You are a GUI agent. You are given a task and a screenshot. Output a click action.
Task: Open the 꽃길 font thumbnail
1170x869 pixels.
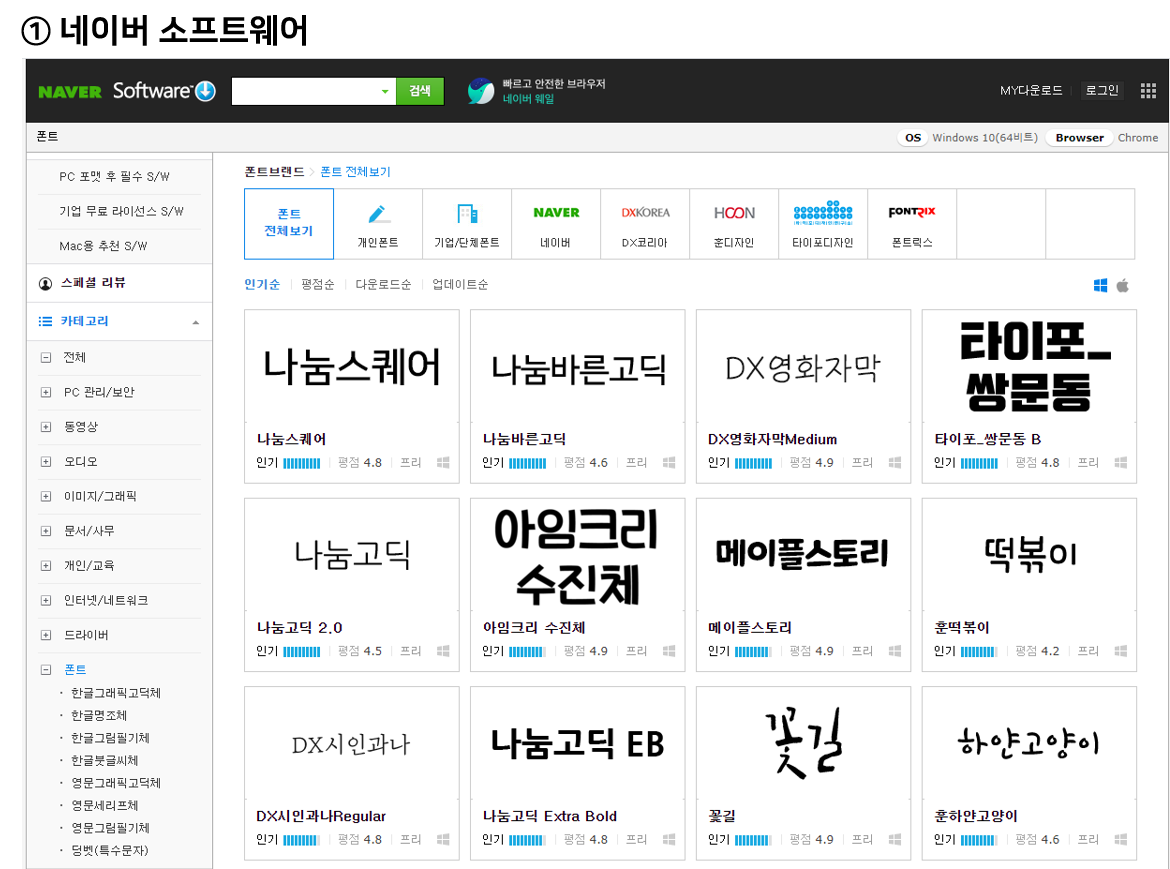tap(803, 744)
